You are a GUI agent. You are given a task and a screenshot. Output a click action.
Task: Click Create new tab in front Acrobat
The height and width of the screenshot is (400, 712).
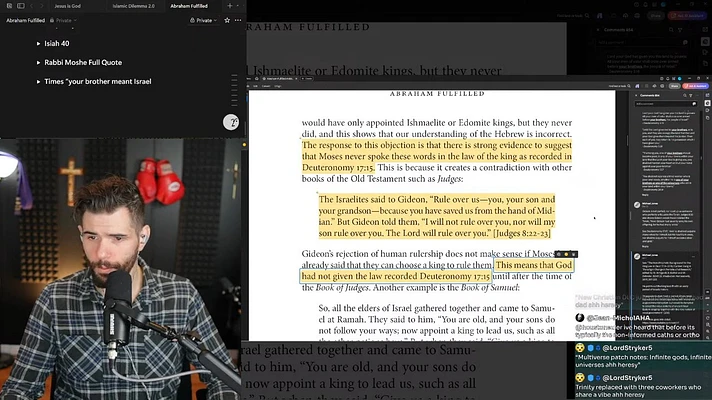[x=307, y=79]
